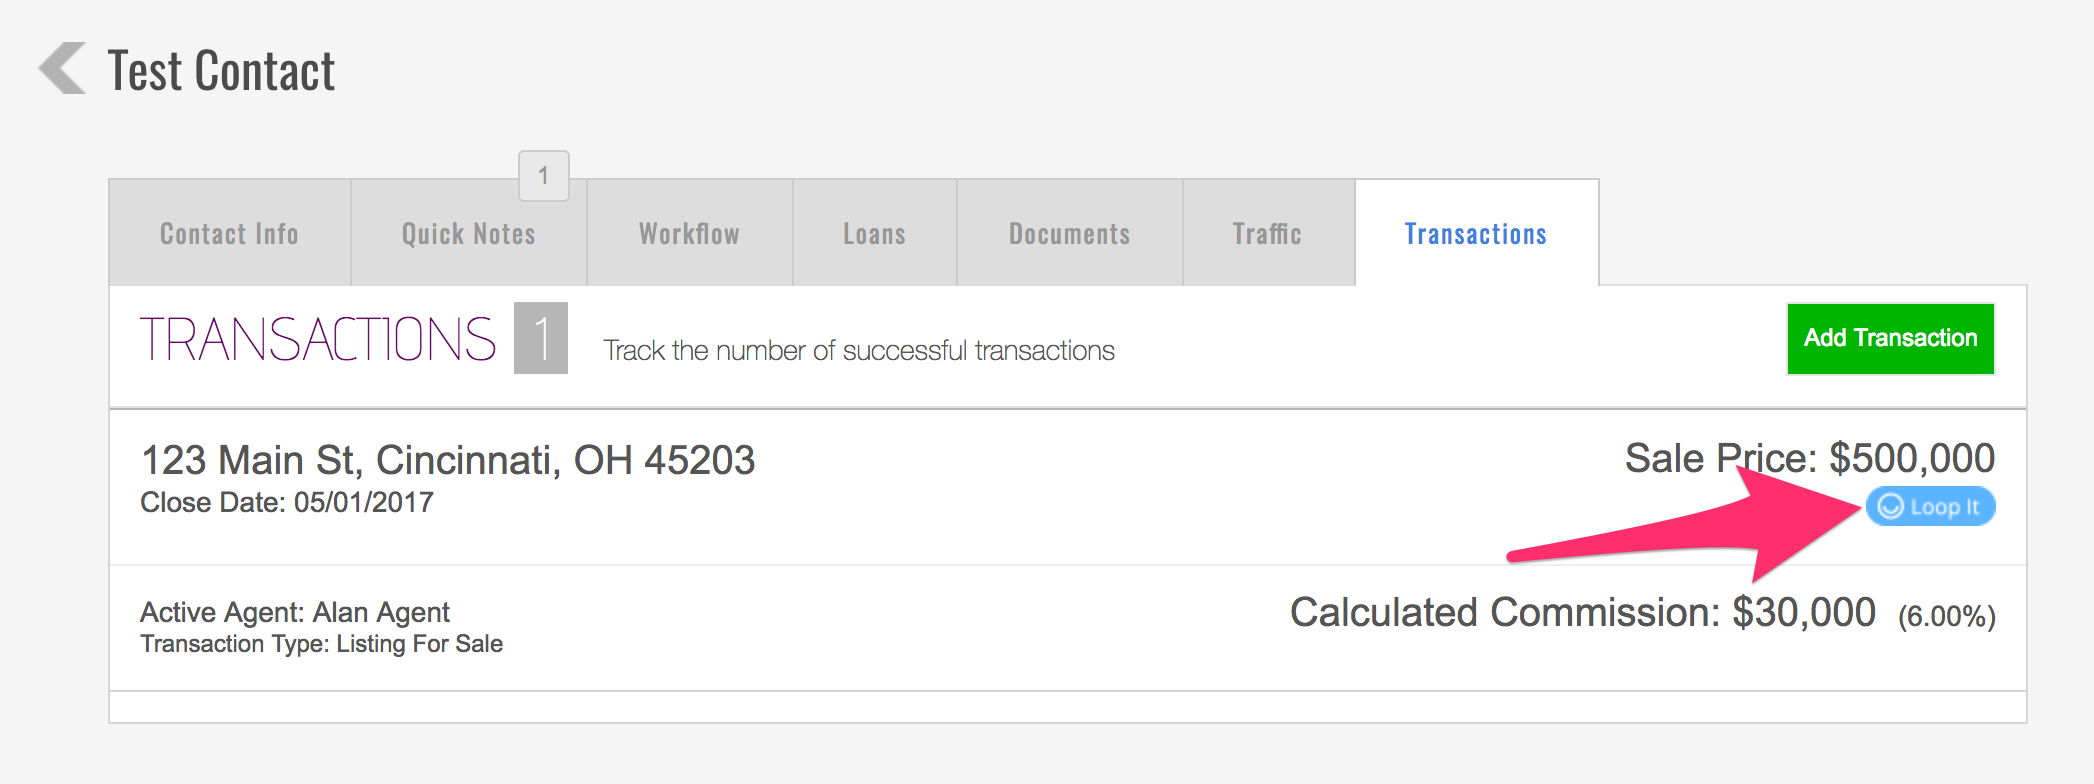Click the Loop It icon button
Image resolution: width=2094 pixels, height=784 pixels.
click(x=1929, y=507)
